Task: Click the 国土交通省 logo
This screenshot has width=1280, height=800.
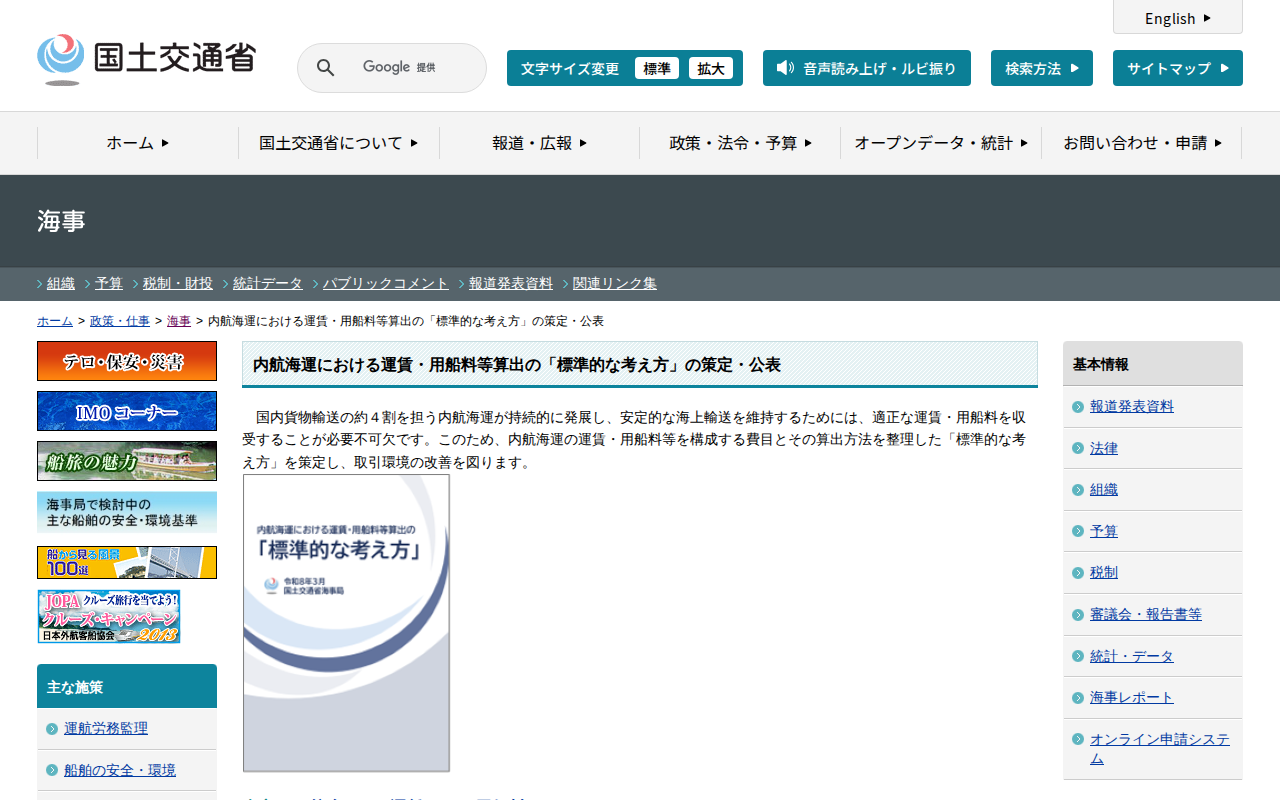Action: pos(146,59)
